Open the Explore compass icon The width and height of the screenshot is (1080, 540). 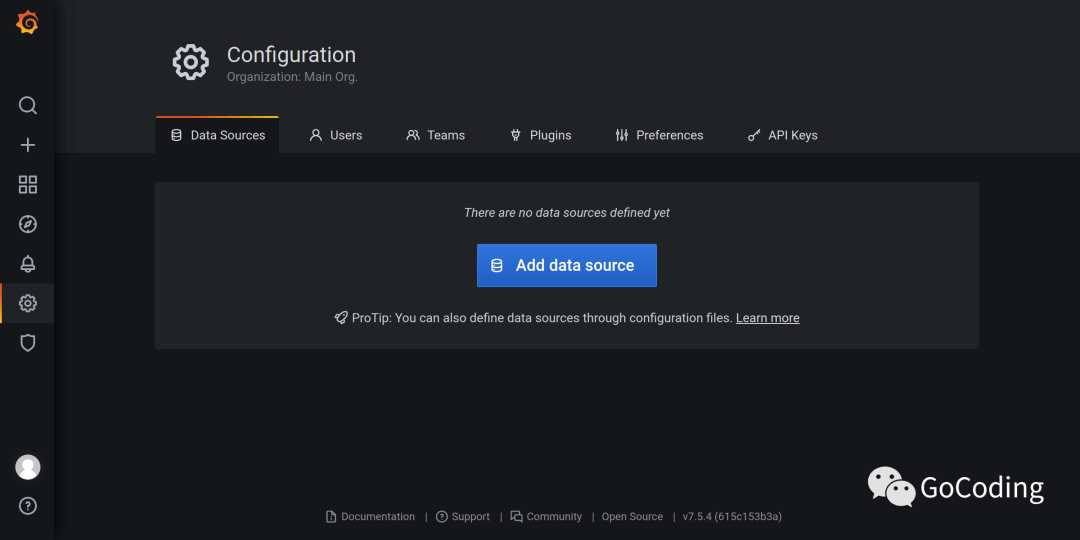click(x=28, y=224)
